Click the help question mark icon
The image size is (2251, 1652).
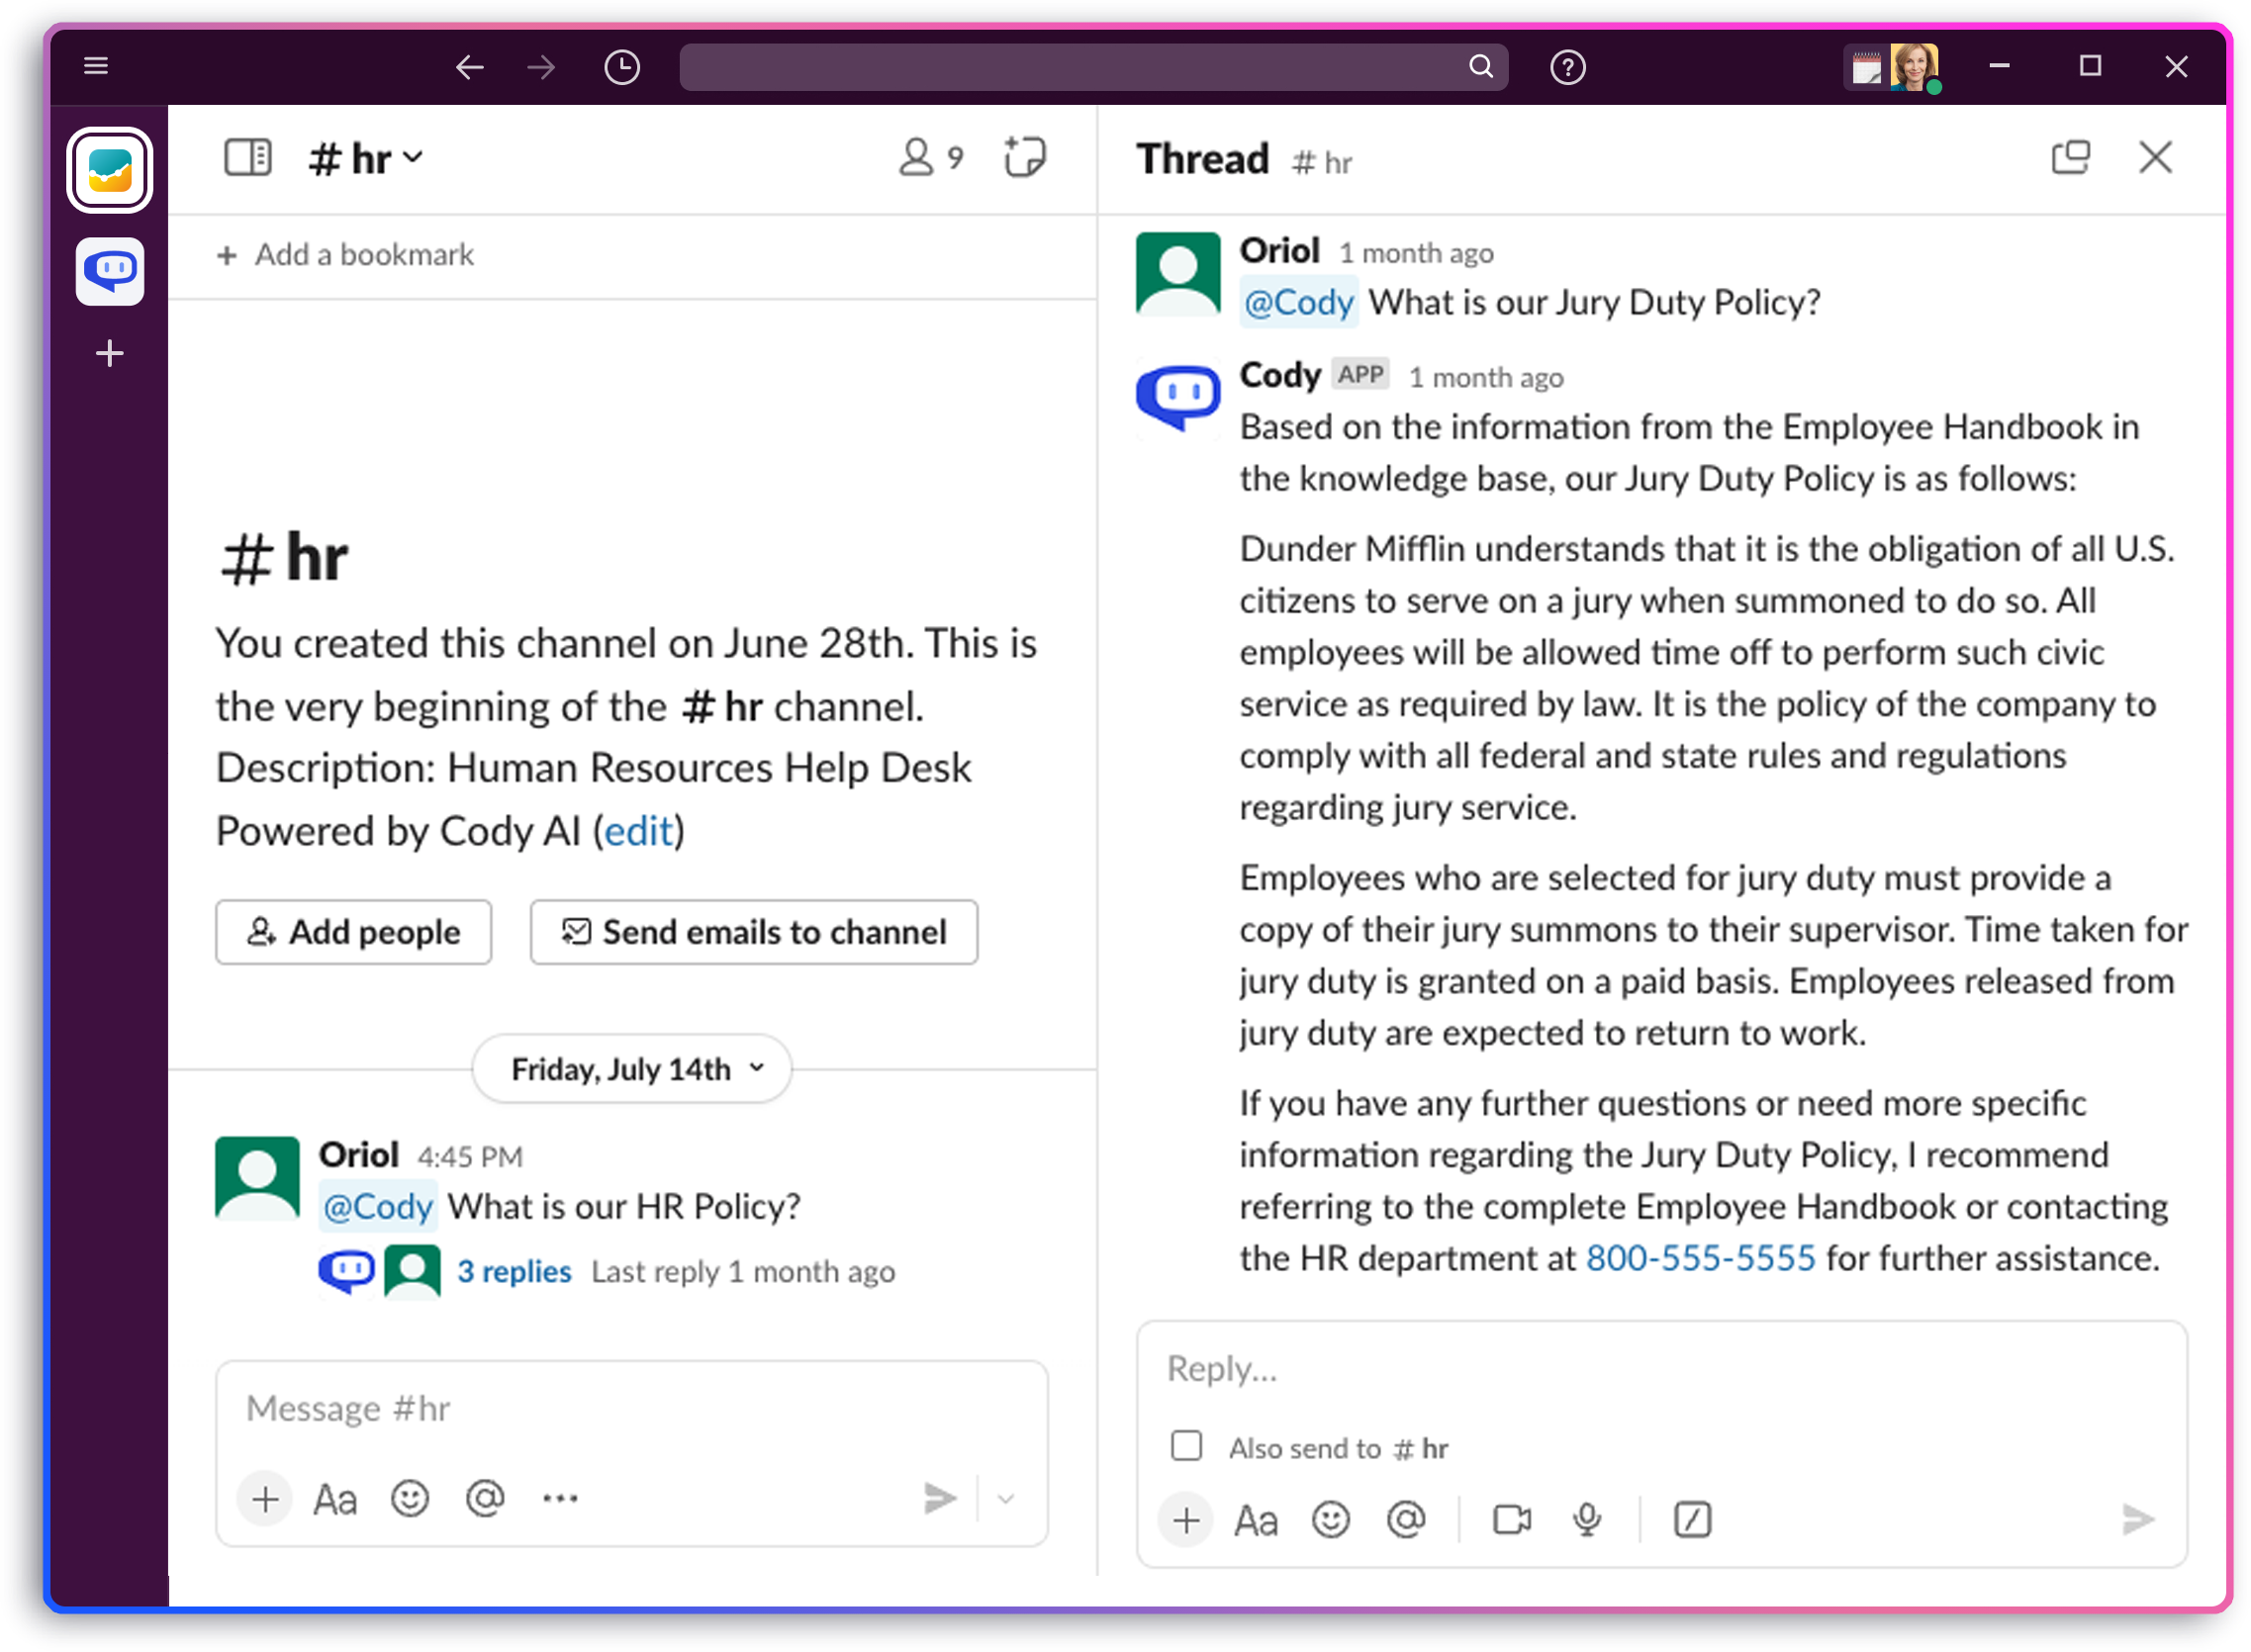pyautogui.click(x=1567, y=67)
